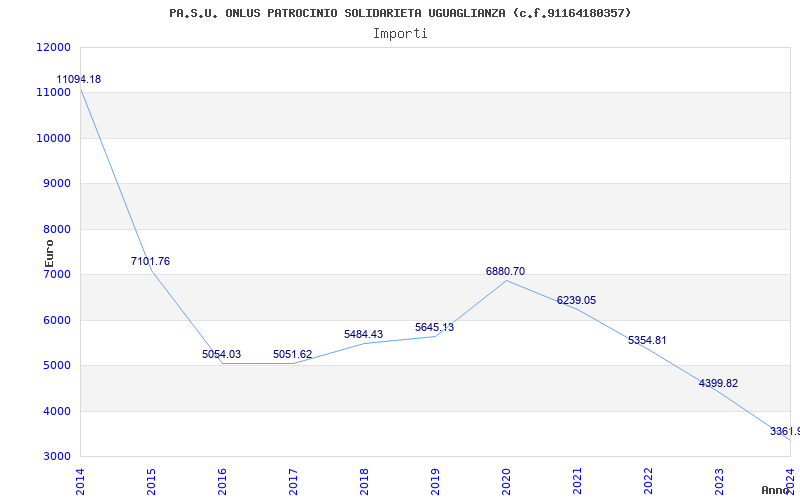Click x-axis year 2021

click(x=577, y=481)
